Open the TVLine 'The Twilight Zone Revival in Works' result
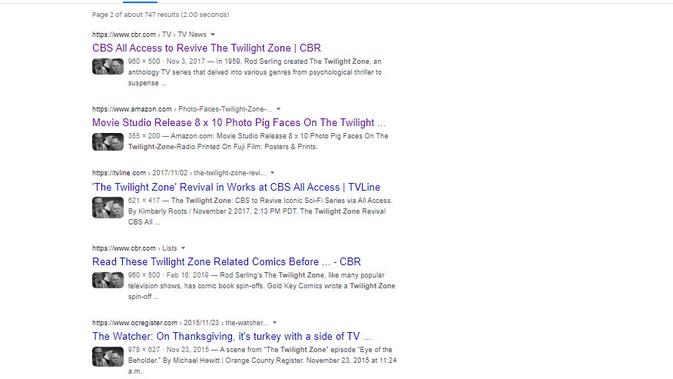Image resolution: width=673 pixels, height=379 pixels. tap(236, 187)
